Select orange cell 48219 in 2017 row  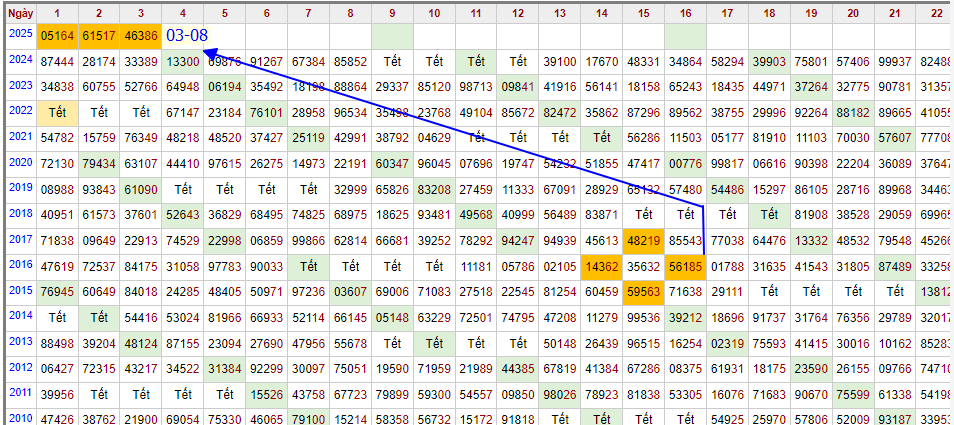[642, 240]
